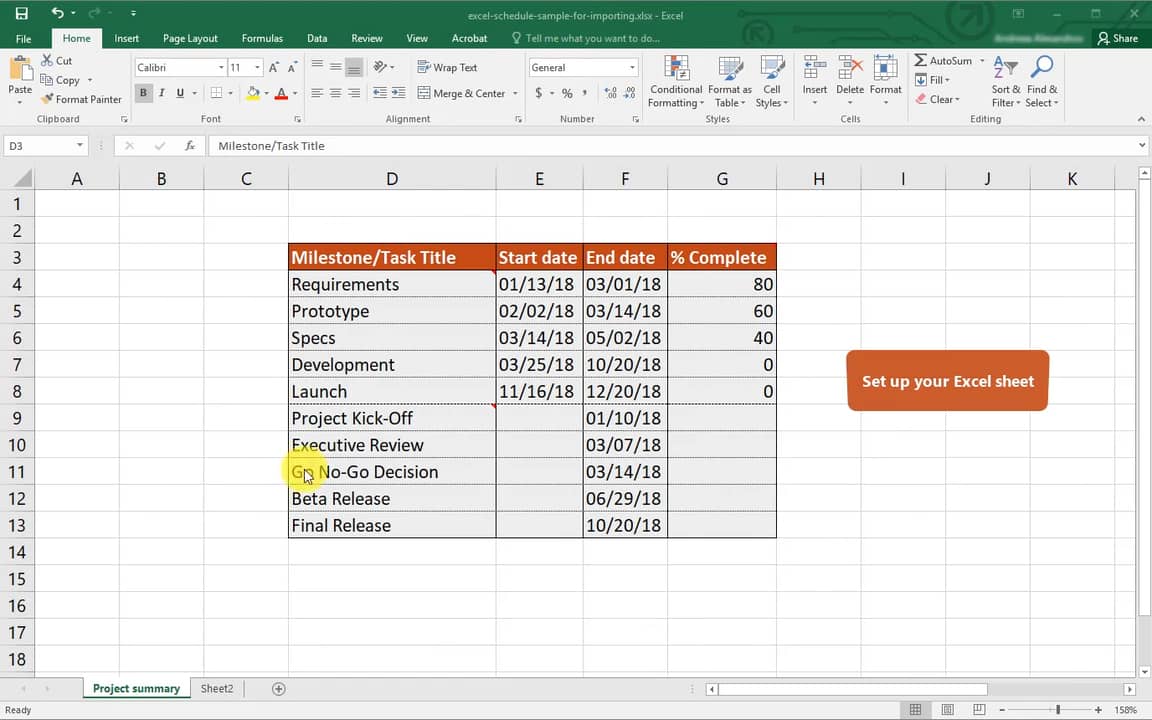Open fill color picker yellow bucket
This screenshot has width=1152, height=720.
[253, 93]
